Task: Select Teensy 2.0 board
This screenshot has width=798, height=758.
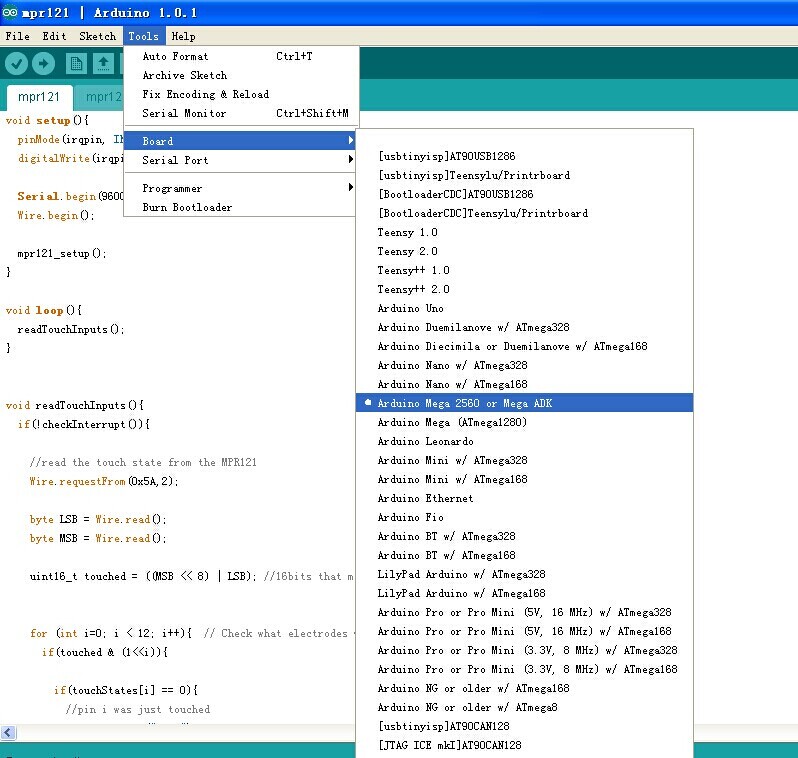Action: click(524, 251)
